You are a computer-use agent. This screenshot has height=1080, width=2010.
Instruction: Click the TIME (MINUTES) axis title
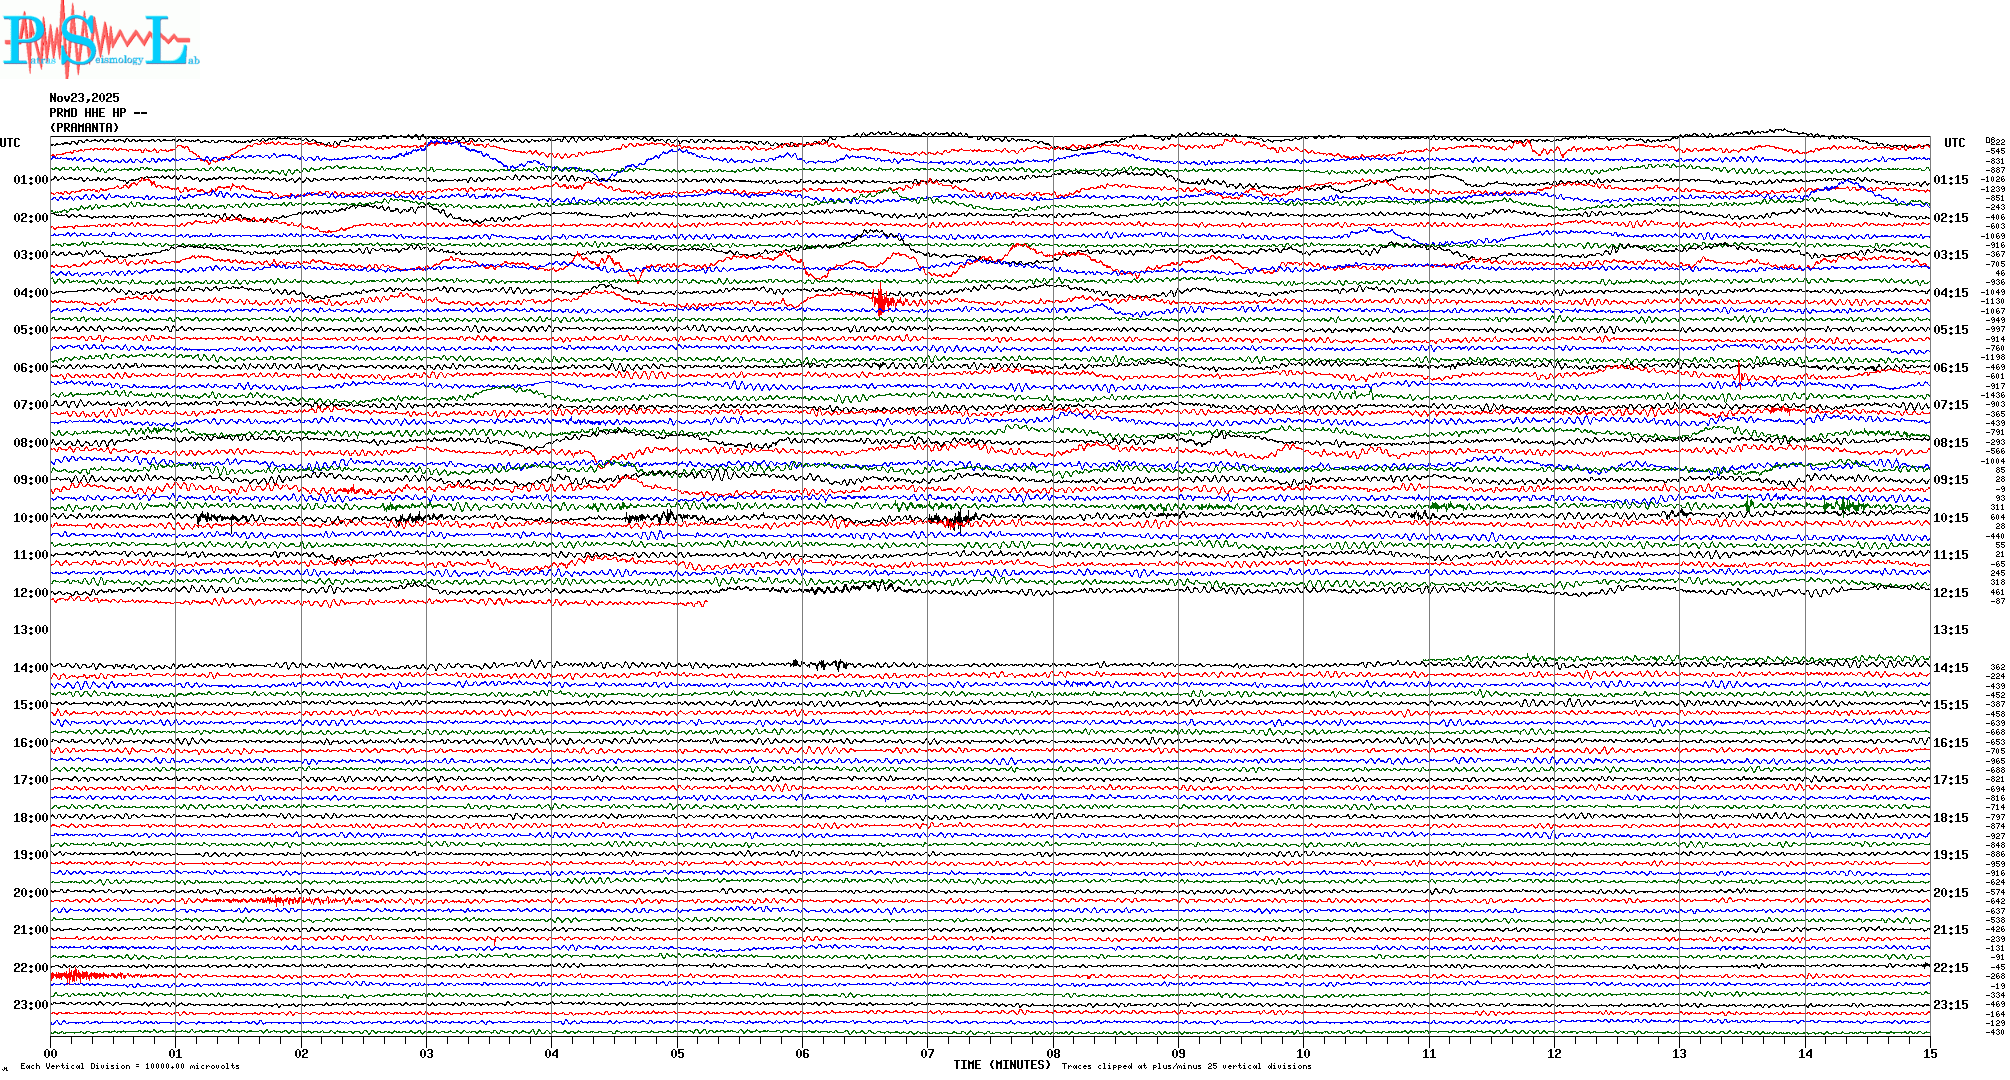click(x=1001, y=1065)
